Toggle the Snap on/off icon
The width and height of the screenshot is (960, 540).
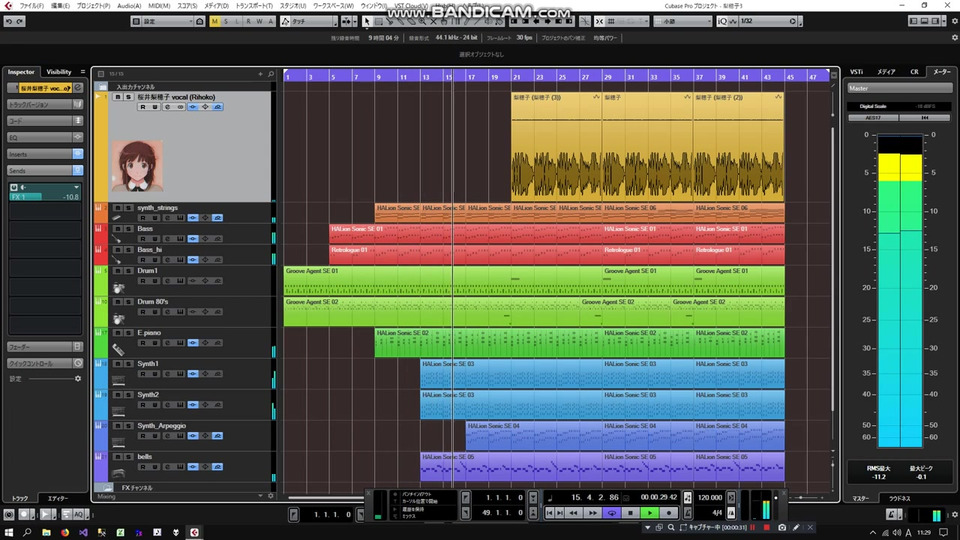coord(599,21)
